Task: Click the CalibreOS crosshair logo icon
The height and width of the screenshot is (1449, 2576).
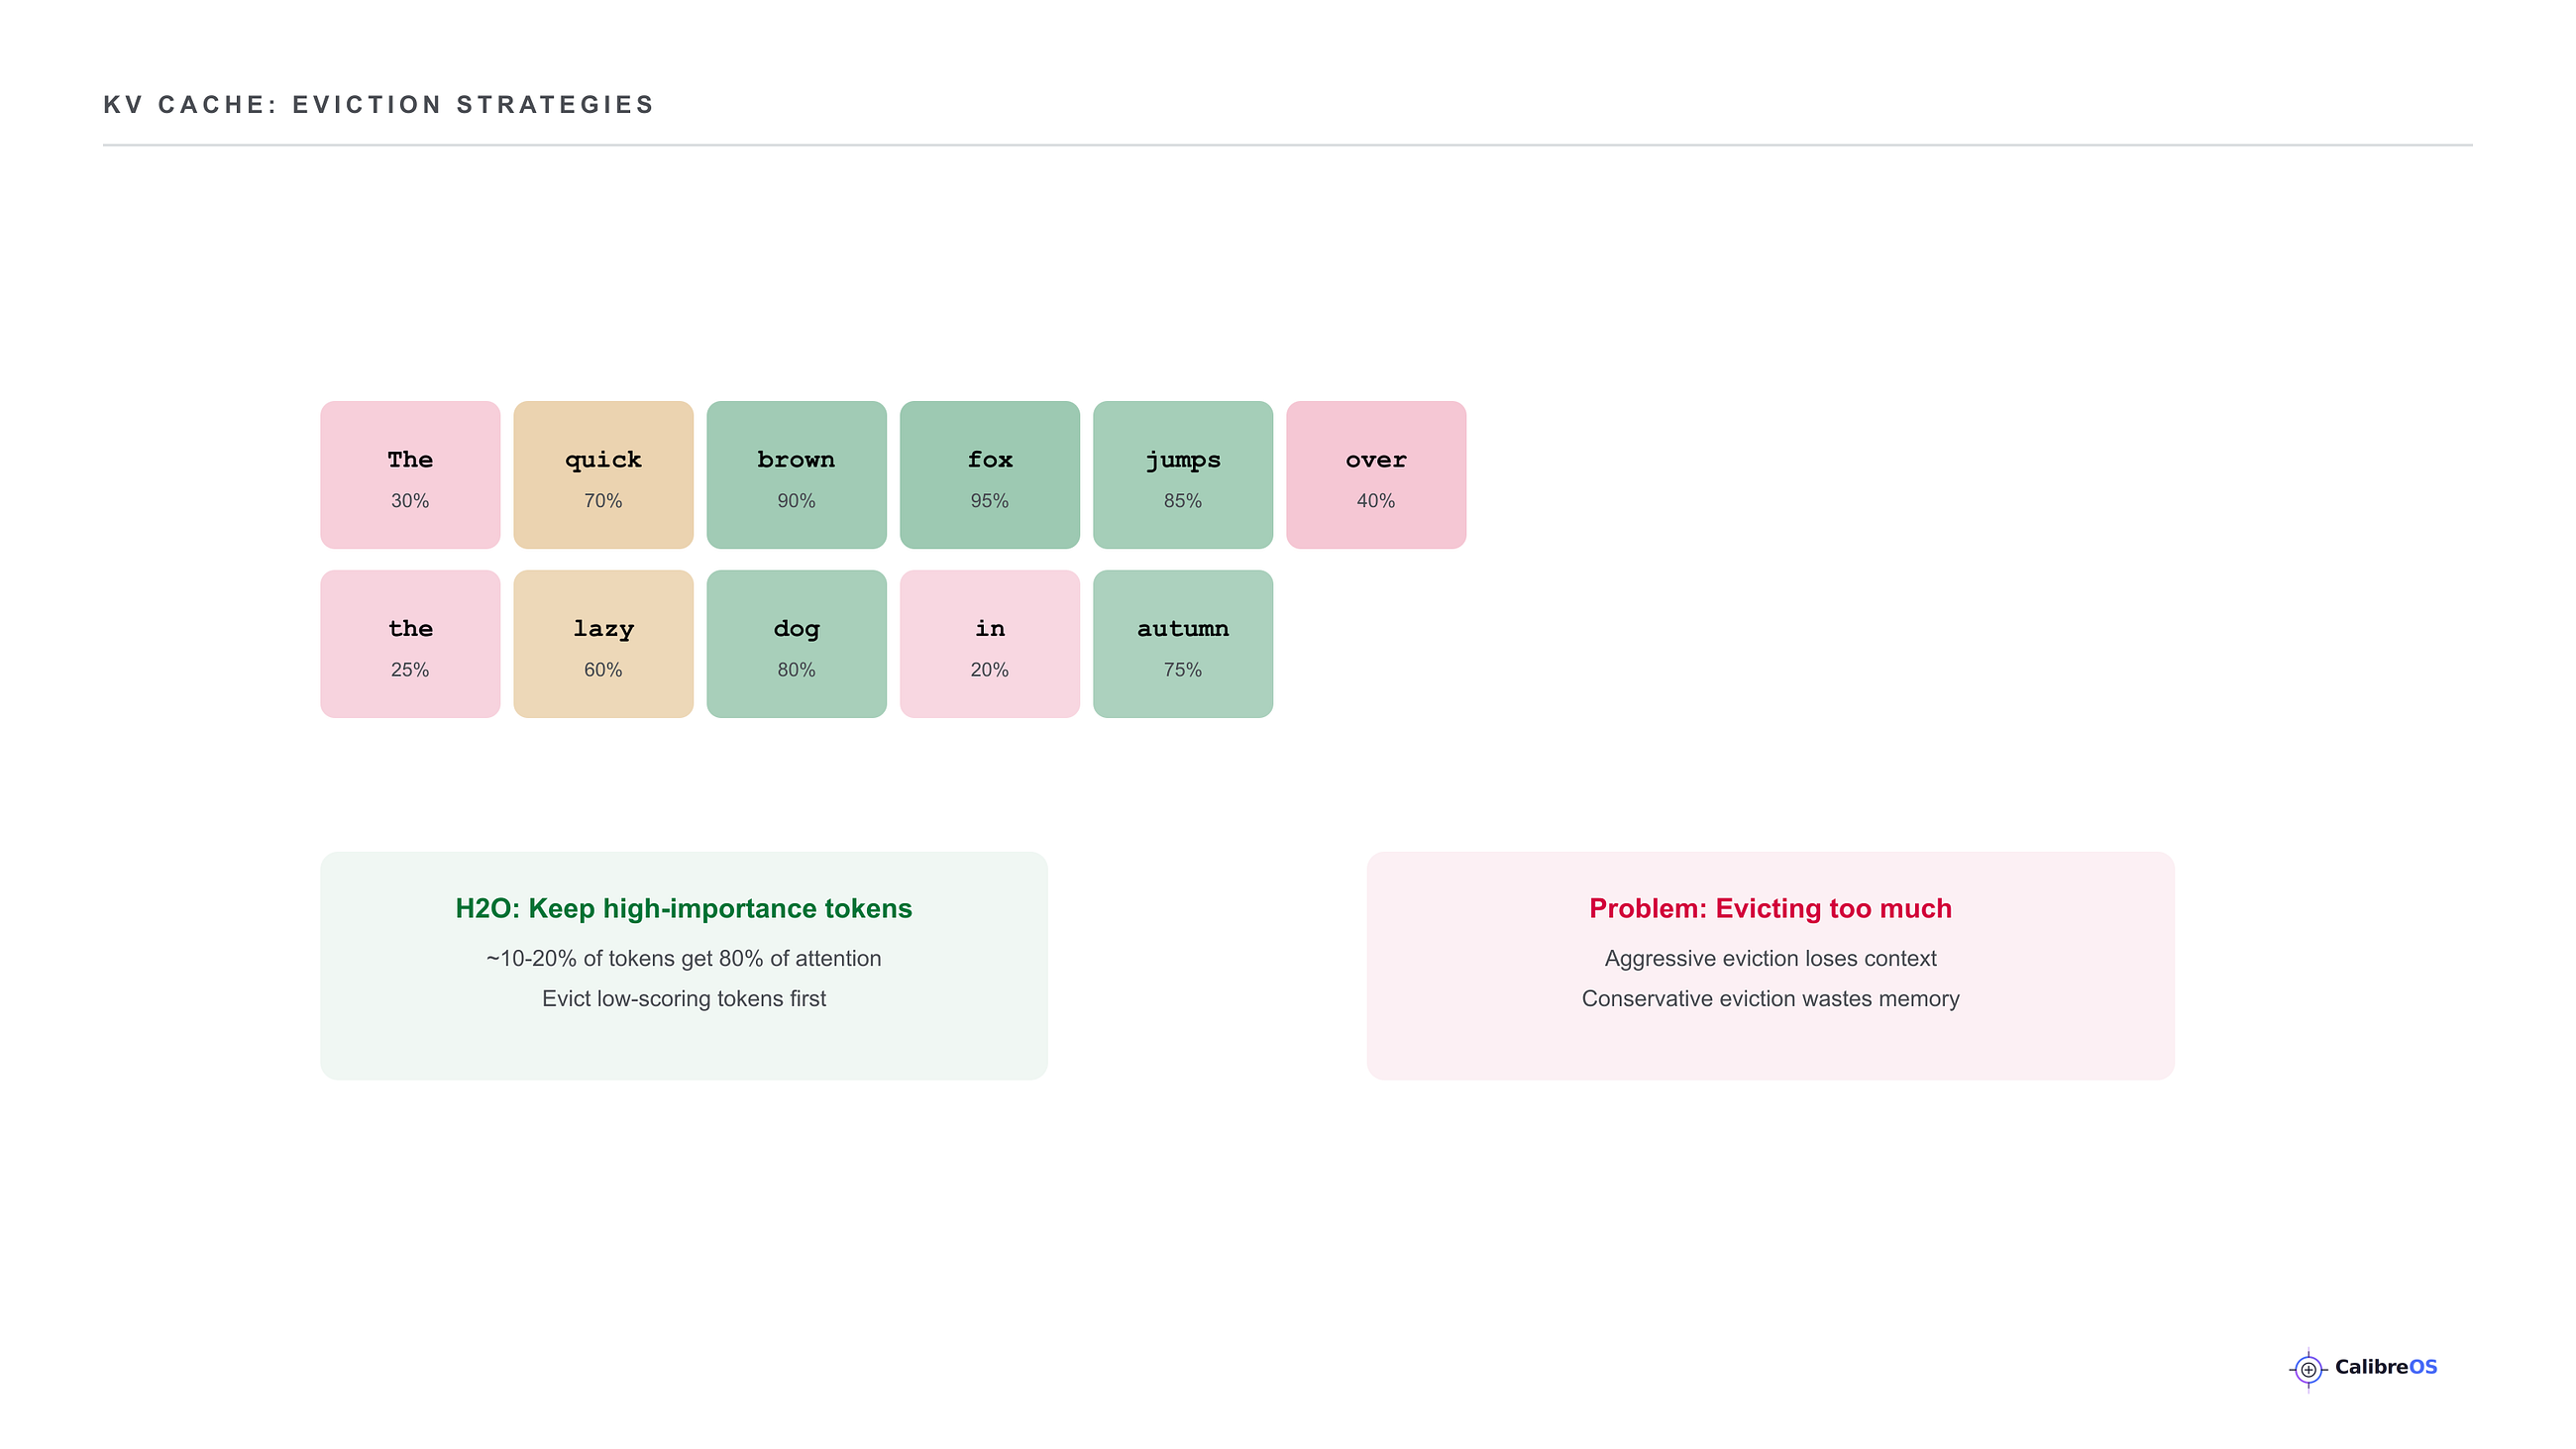Action: click(x=2308, y=1369)
